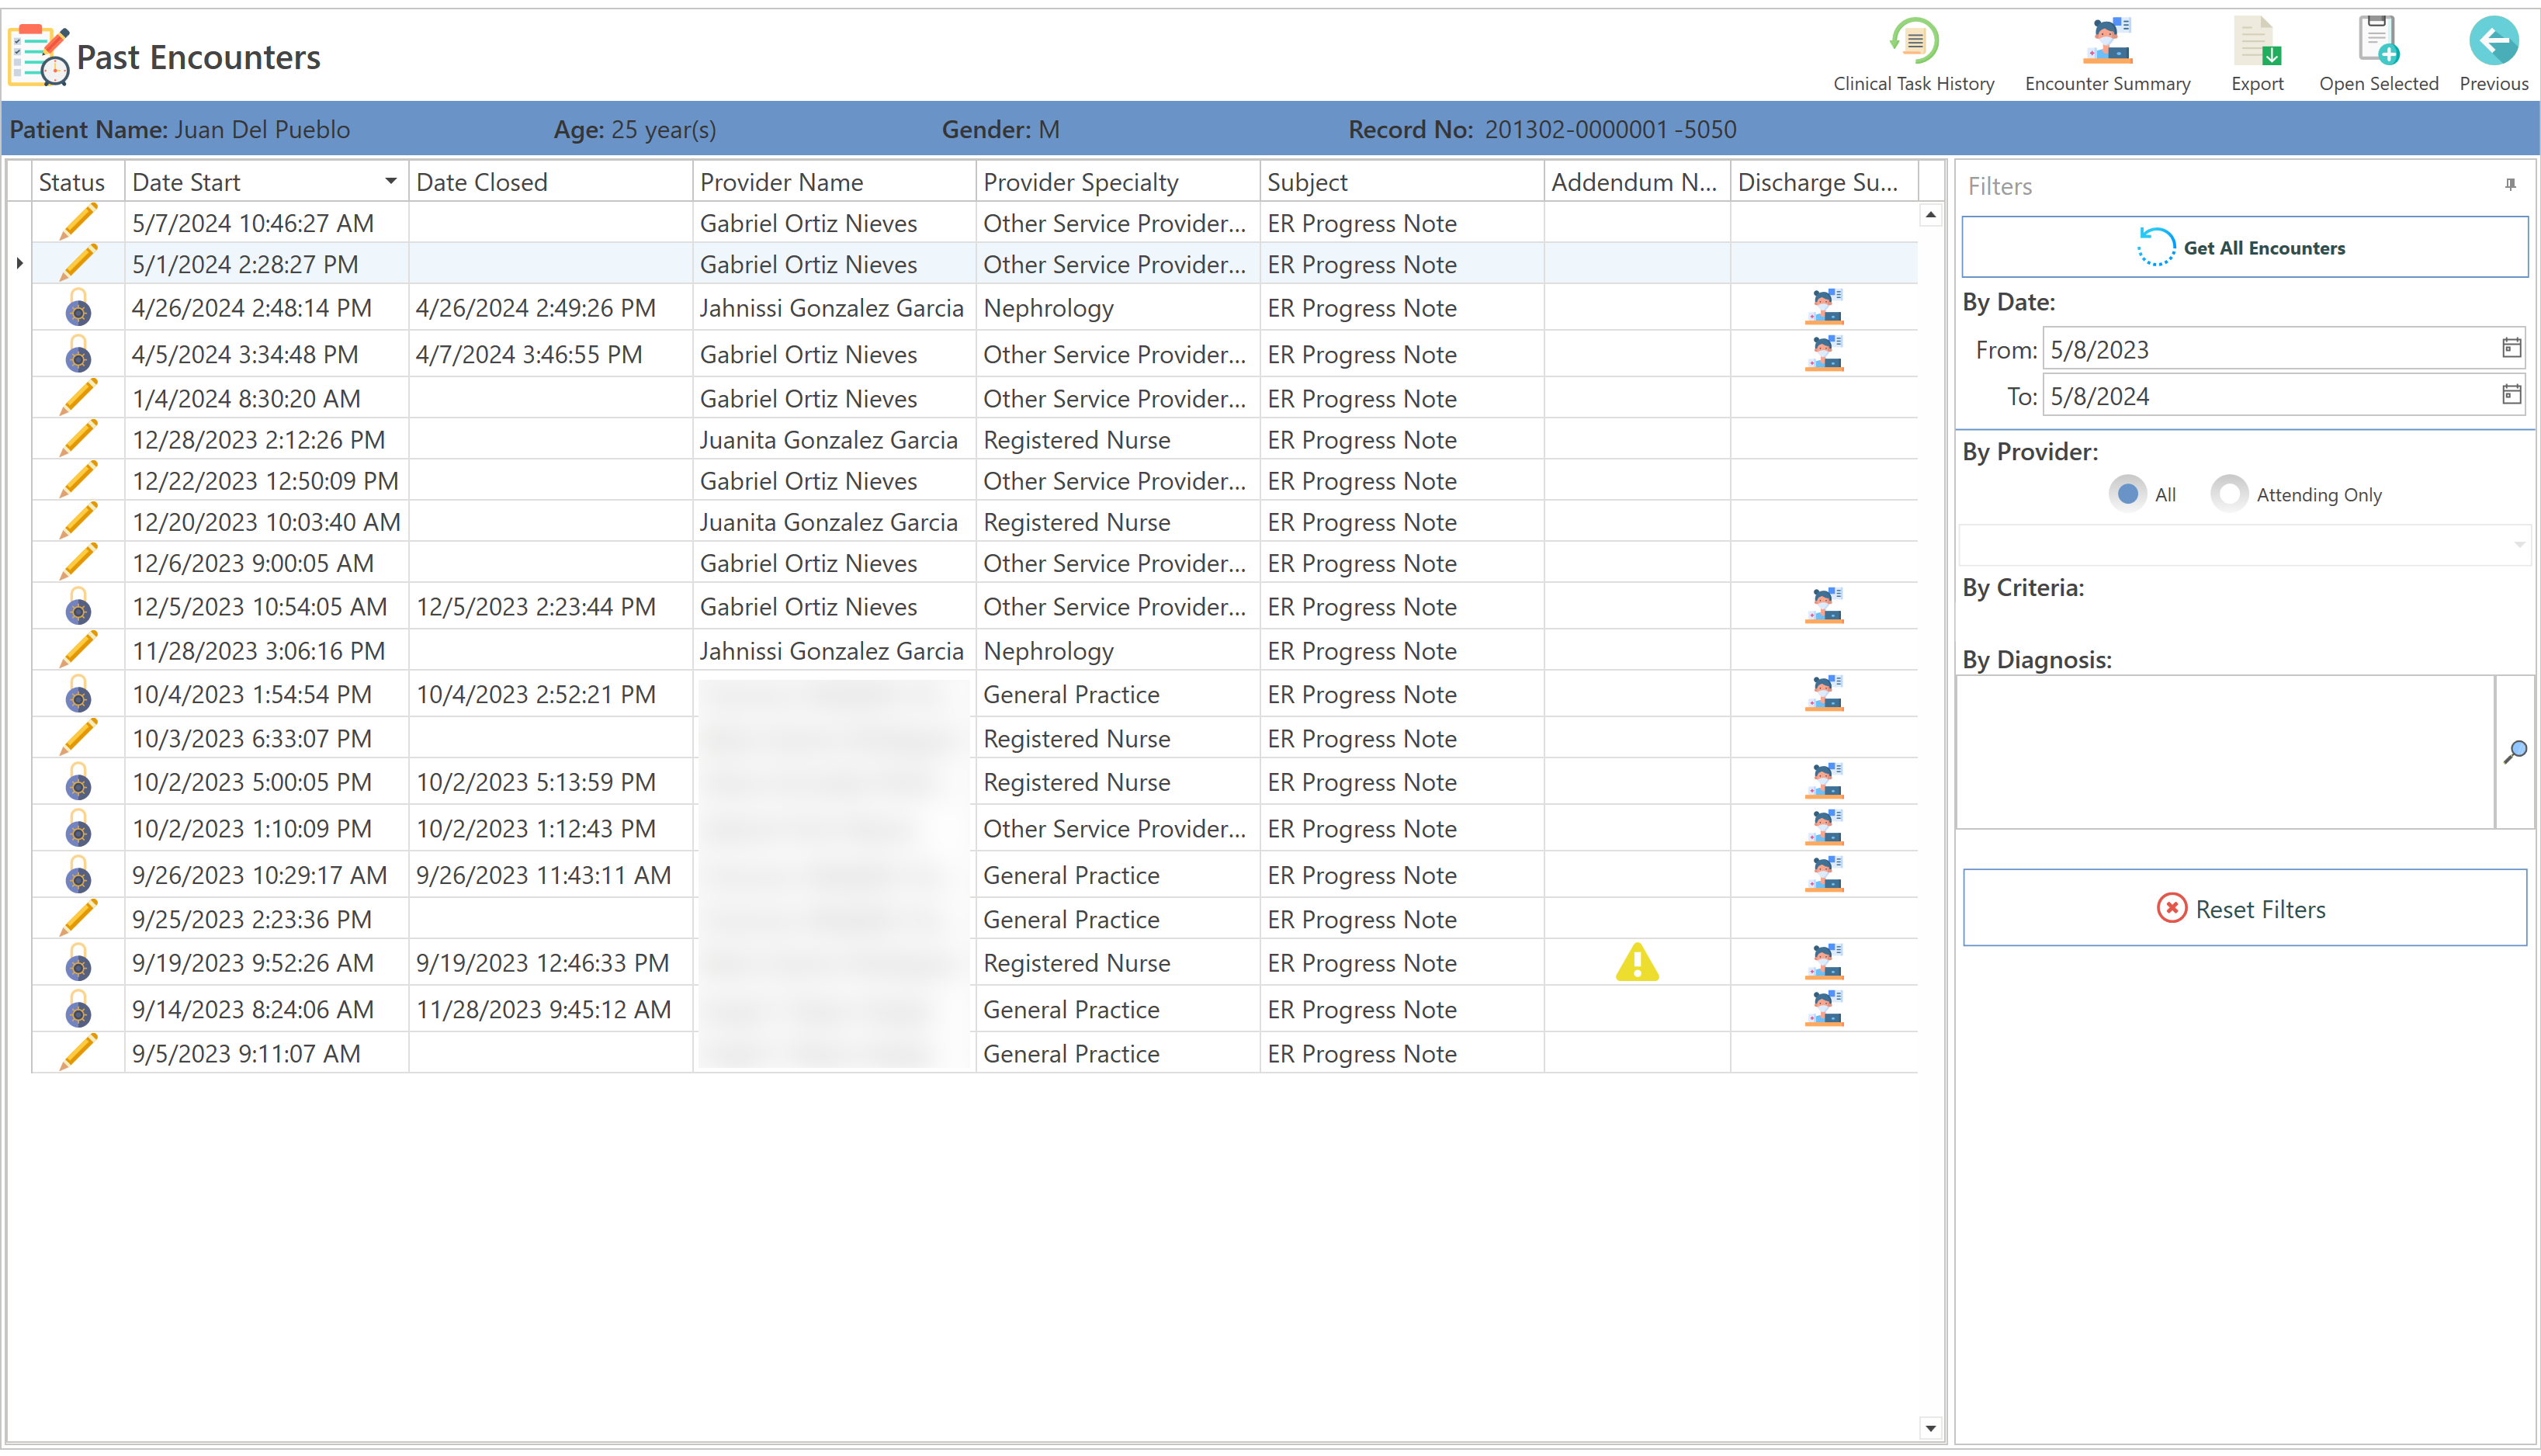Click the diagnosis search magnifier icon
This screenshot has width=2541, height=1456.
click(2516, 752)
